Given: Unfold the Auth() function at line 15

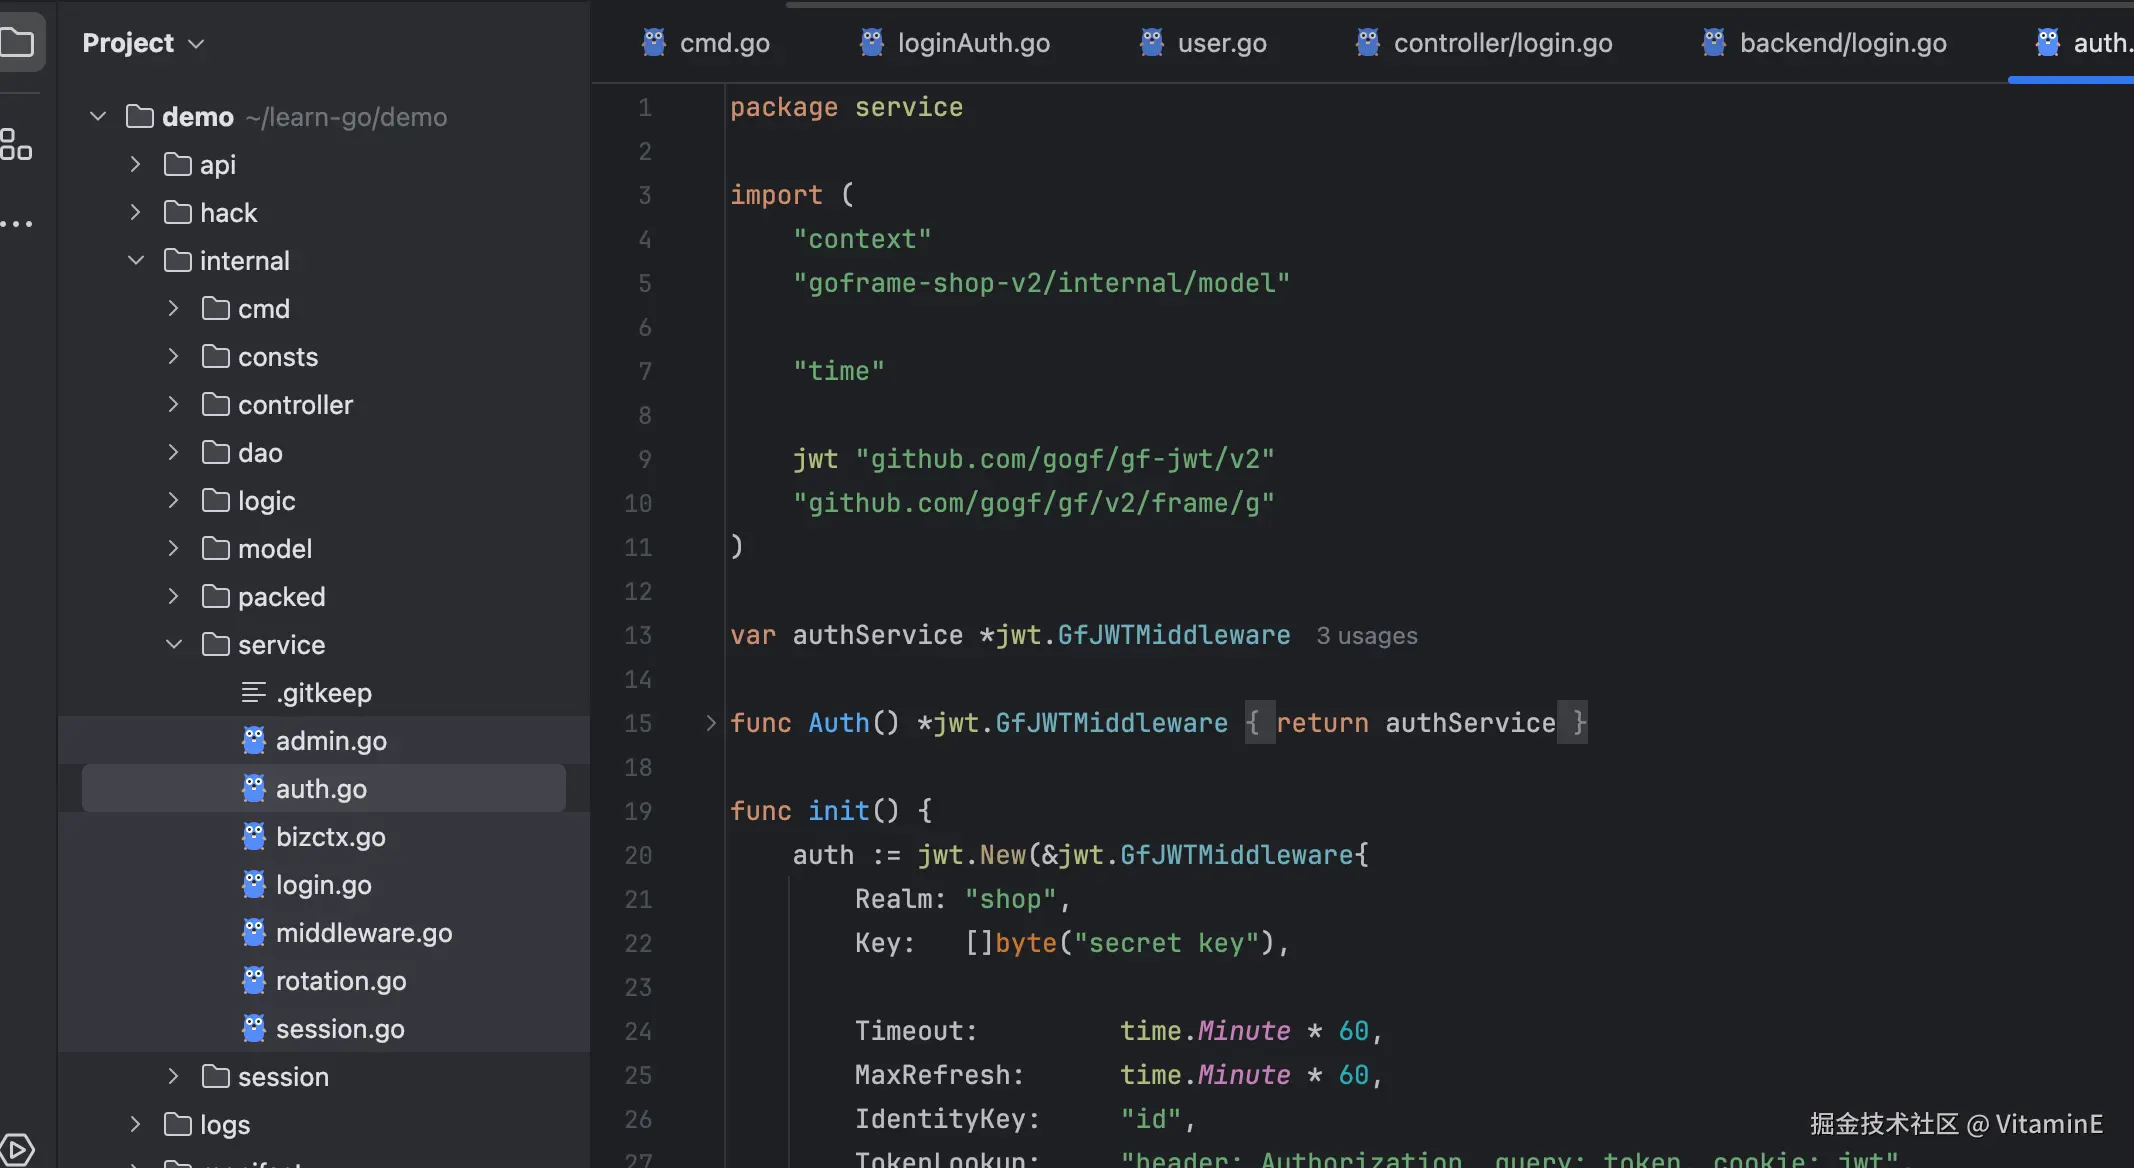Looking at the screenshot, I should (711, 723).
